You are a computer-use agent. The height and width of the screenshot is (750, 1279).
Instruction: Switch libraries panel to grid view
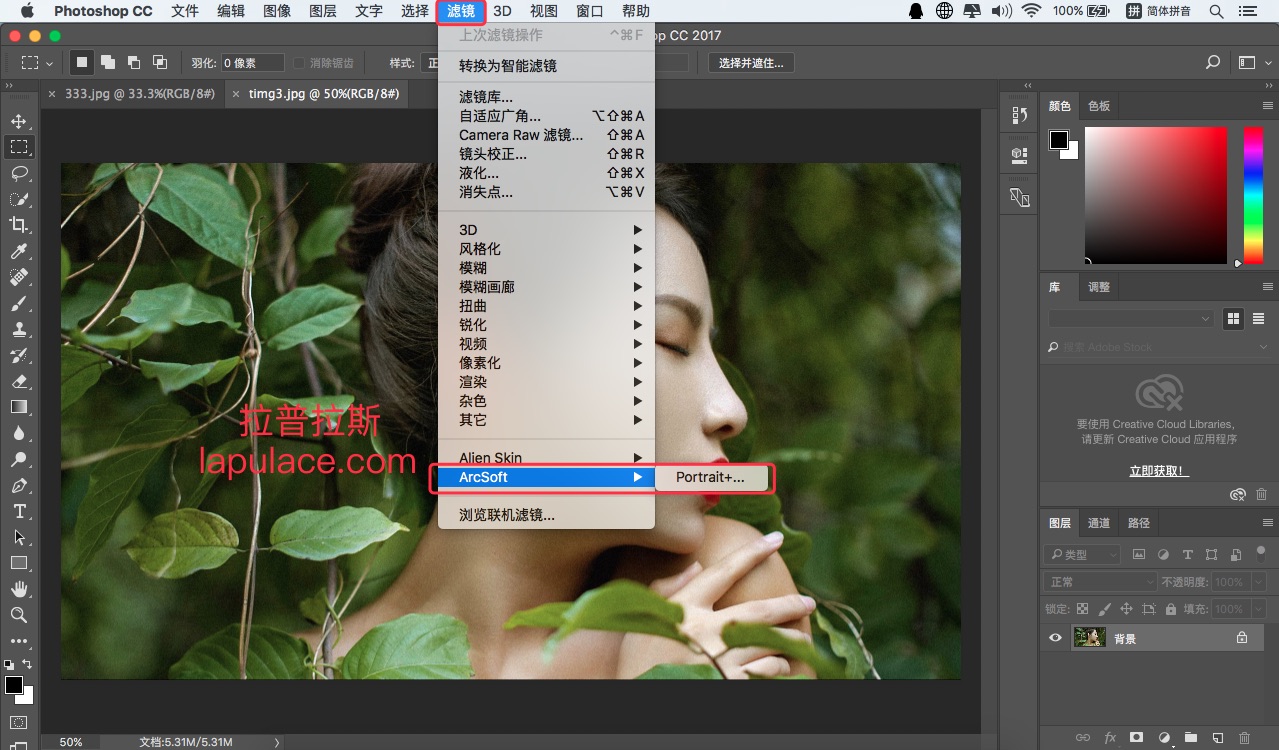pos(1233,319)
